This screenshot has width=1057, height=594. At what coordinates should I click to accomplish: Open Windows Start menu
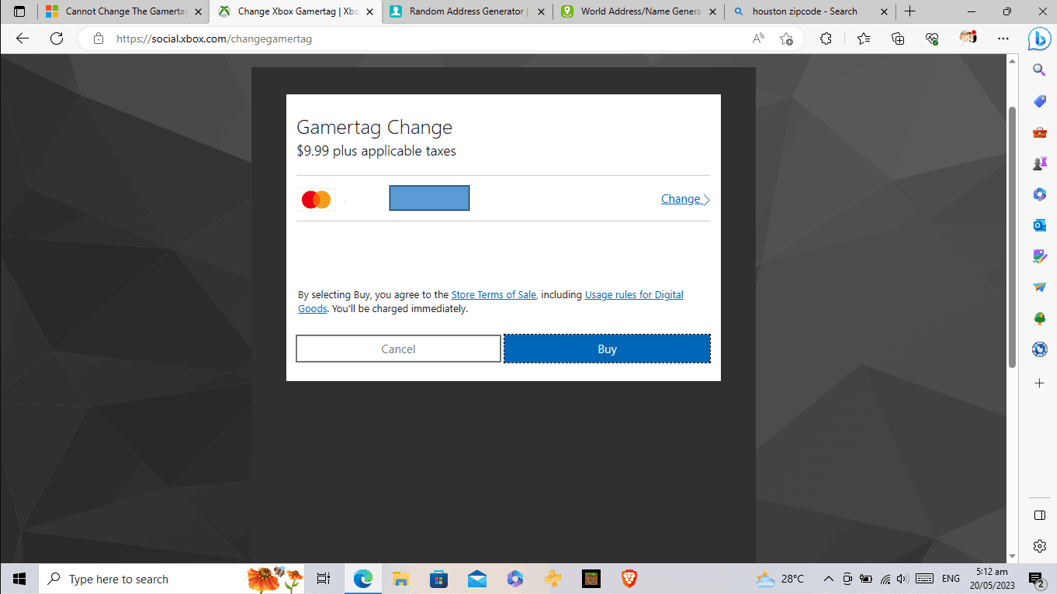pos(19,578)
